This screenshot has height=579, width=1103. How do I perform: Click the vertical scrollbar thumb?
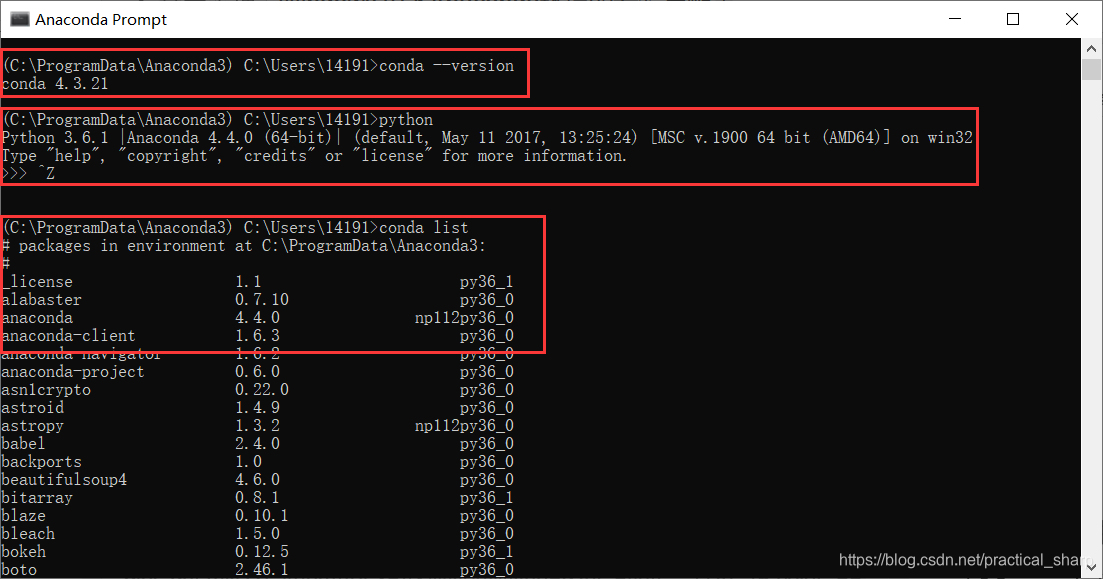pyautogui.click(x=1091, y=70)
